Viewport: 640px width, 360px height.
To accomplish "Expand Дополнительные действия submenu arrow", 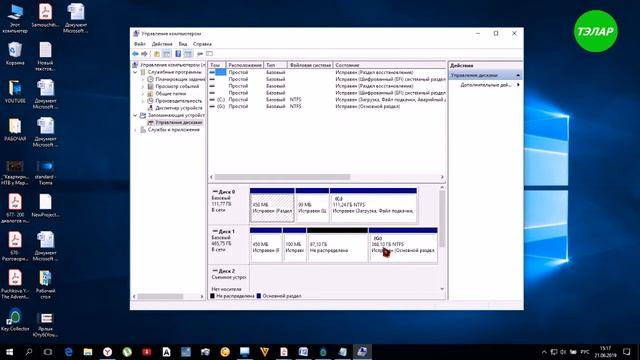I will click(x=518, y=85).
